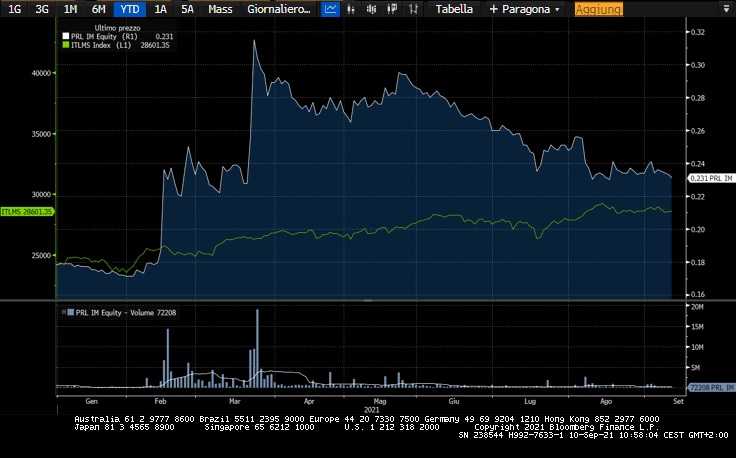
Task: Click the 30000 left axis value
Action: tap(41, 195)
